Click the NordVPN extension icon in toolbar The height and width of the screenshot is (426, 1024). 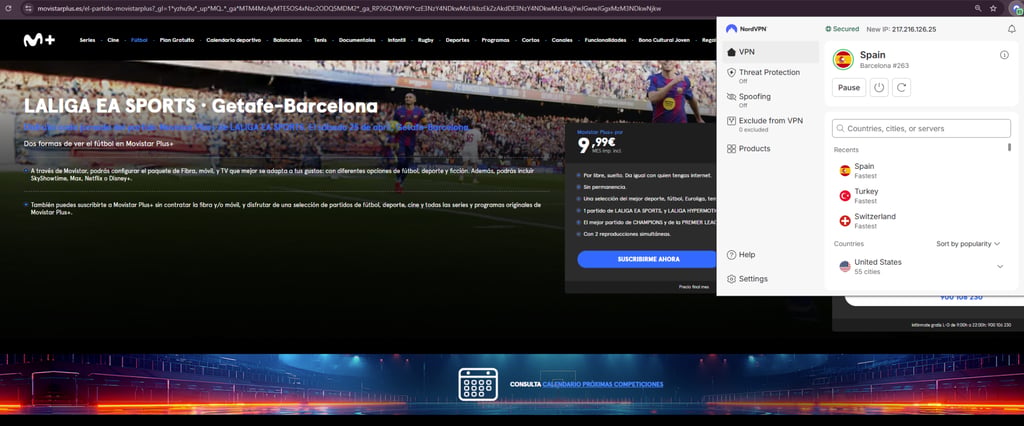tap(1019, 8)
